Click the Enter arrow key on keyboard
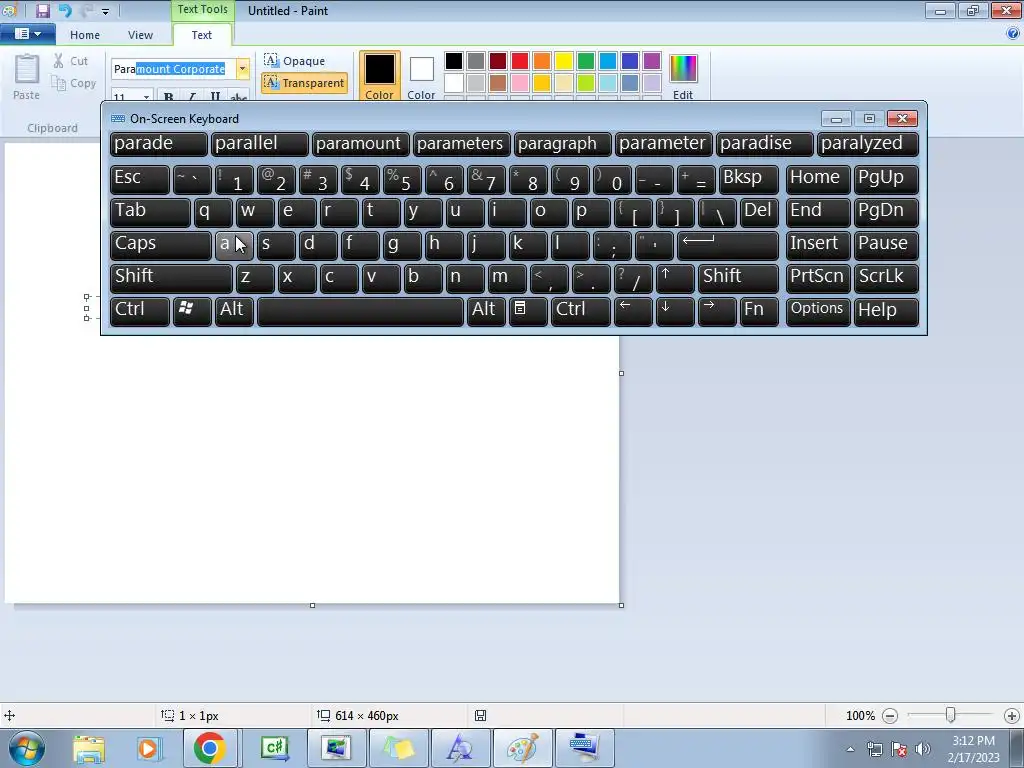Viewport: 1024px width, 768px height. pyautogui.click(x=728, y=245)
